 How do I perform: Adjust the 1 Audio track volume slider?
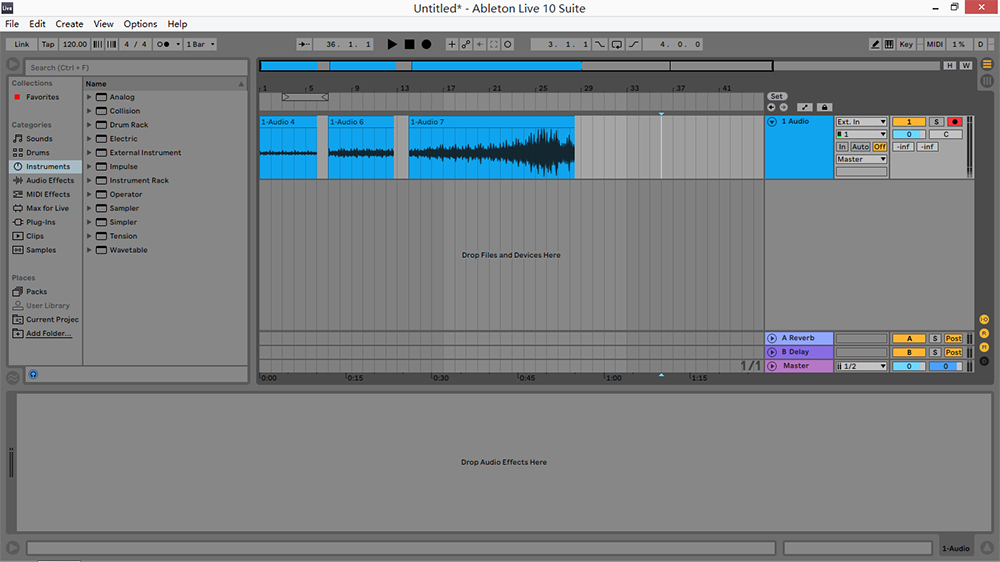click(x=909, y=134)
